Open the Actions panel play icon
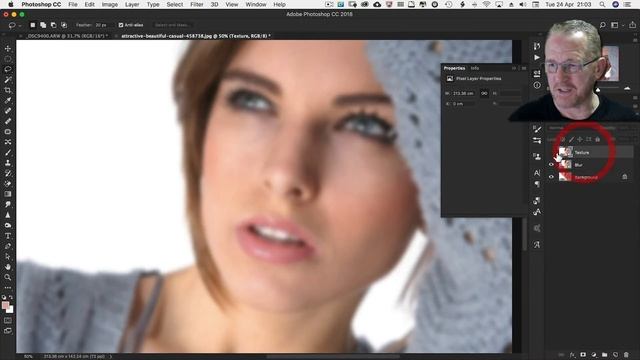The width and height of the screenshot is (640, 360). [x=537, y=58]
